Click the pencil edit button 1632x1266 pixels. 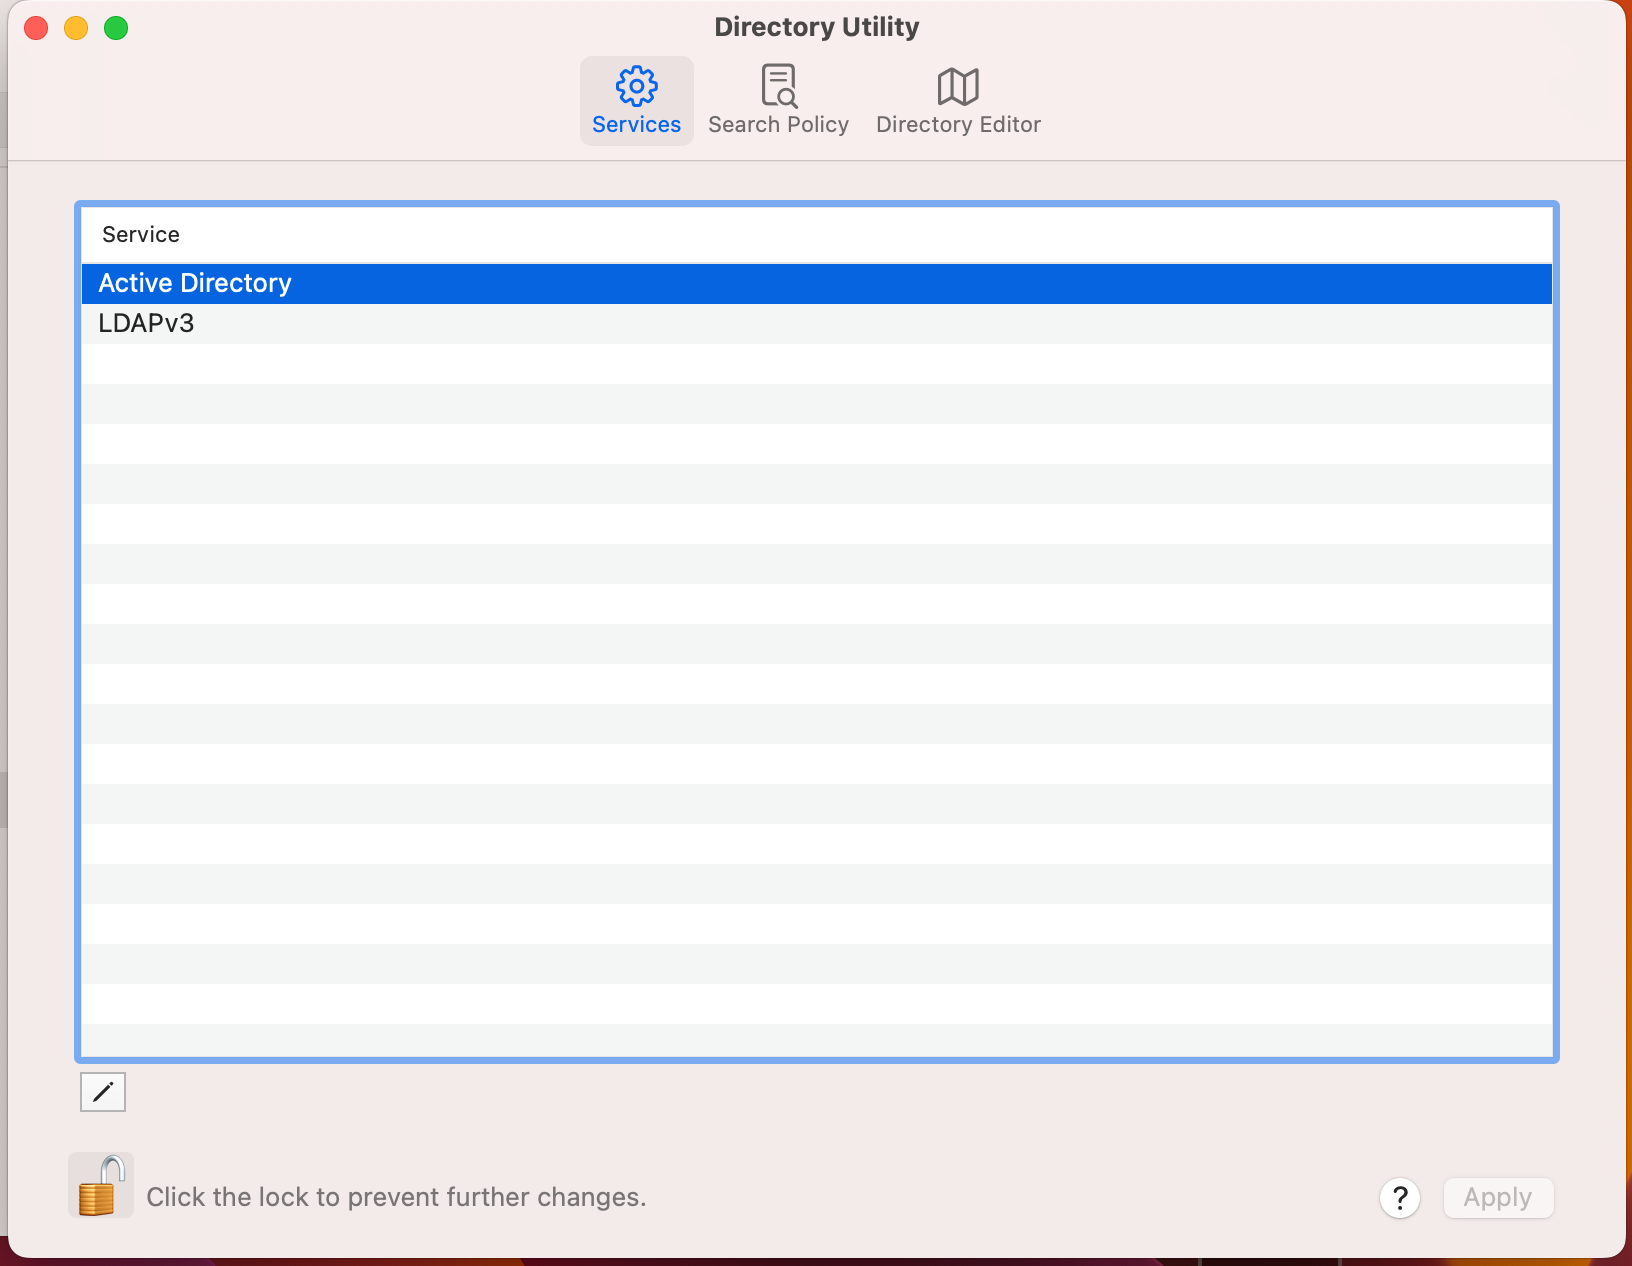pyautogui.click(x=103, y=1092)
